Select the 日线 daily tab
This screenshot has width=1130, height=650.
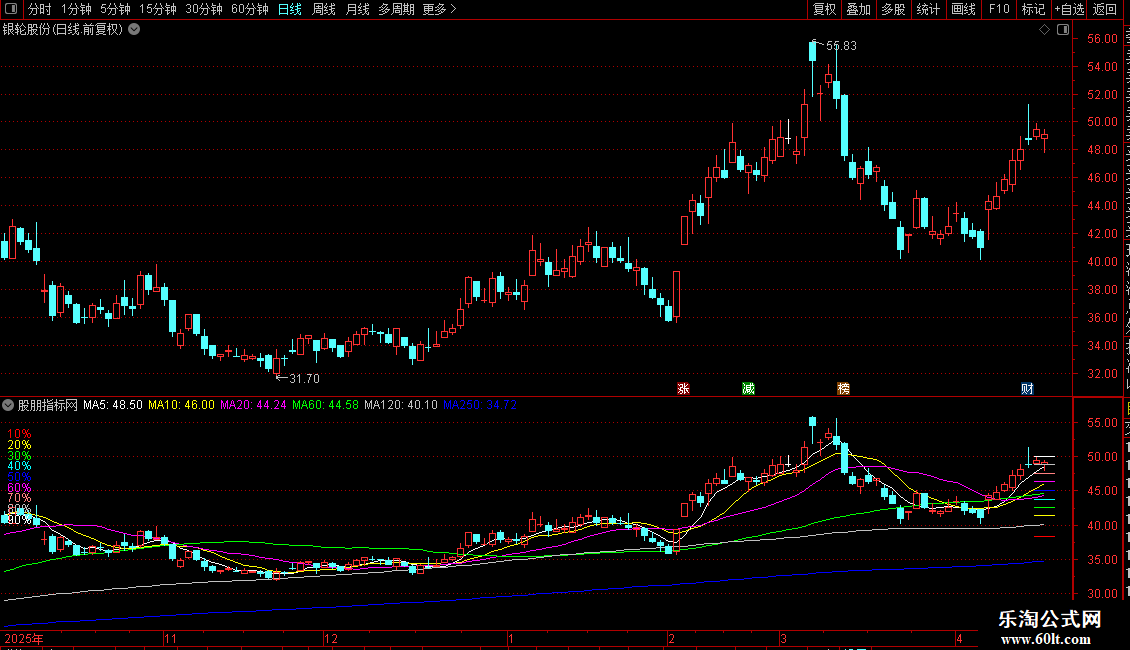coord(290,9)
